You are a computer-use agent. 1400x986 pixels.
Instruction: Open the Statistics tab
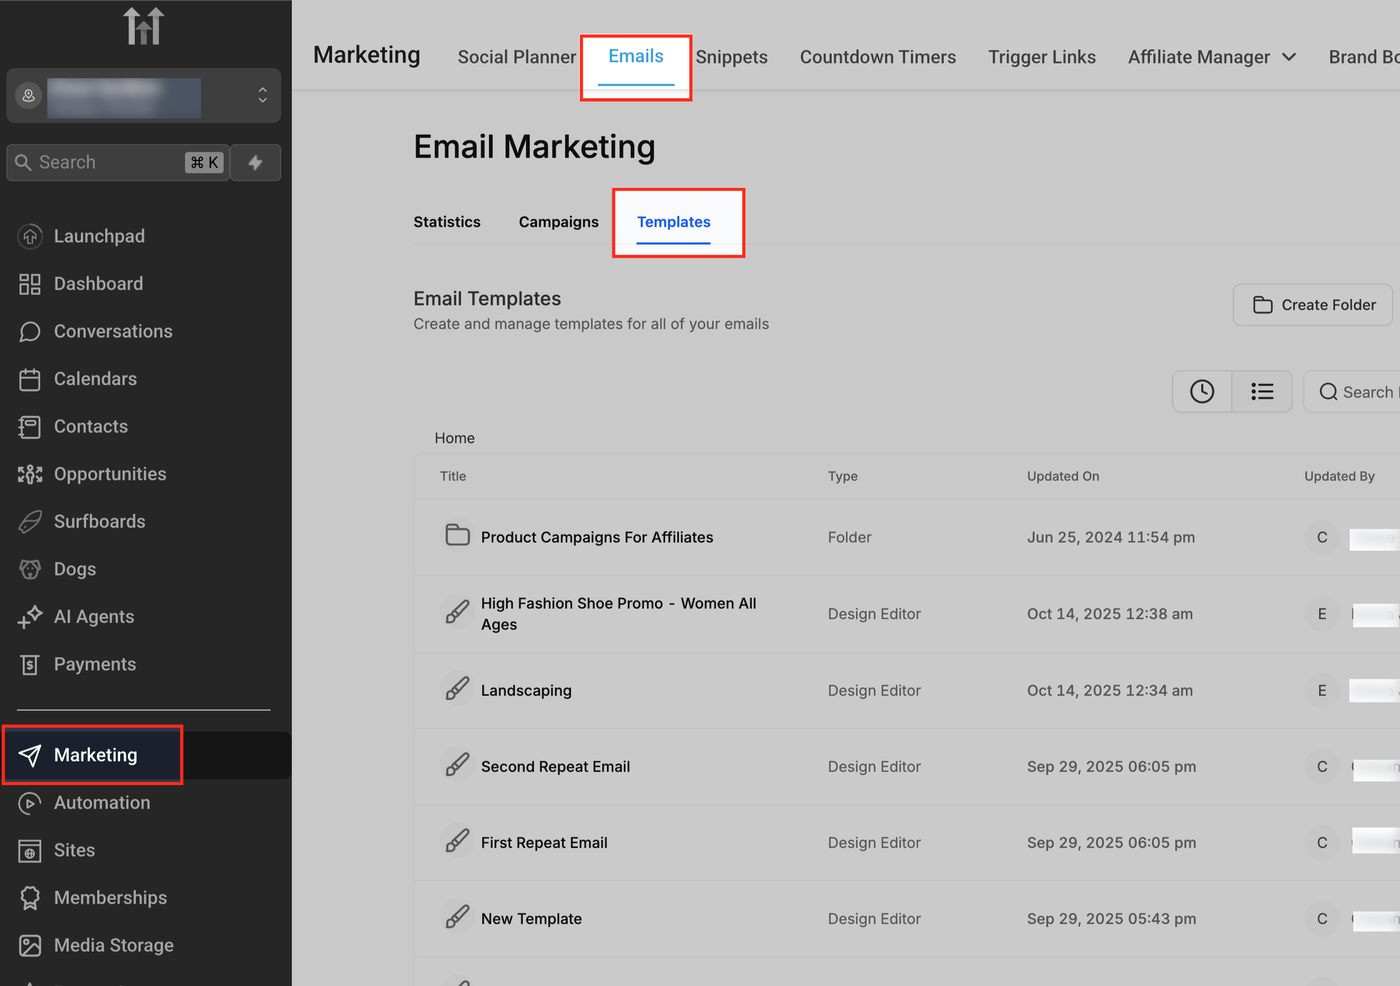447,222
